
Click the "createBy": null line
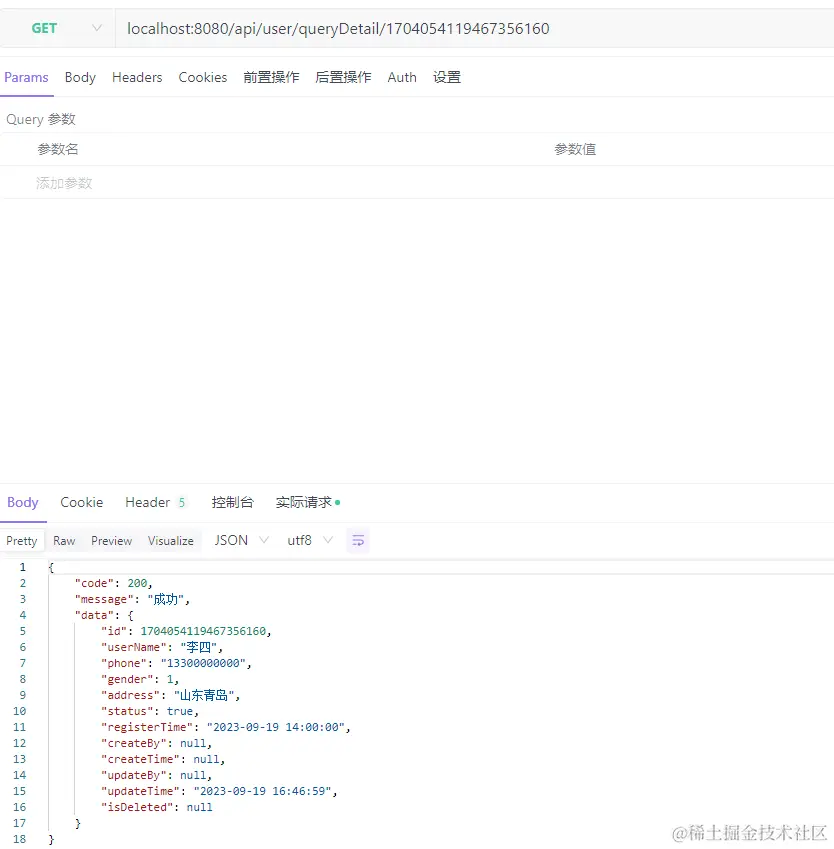tap(157, 743)
